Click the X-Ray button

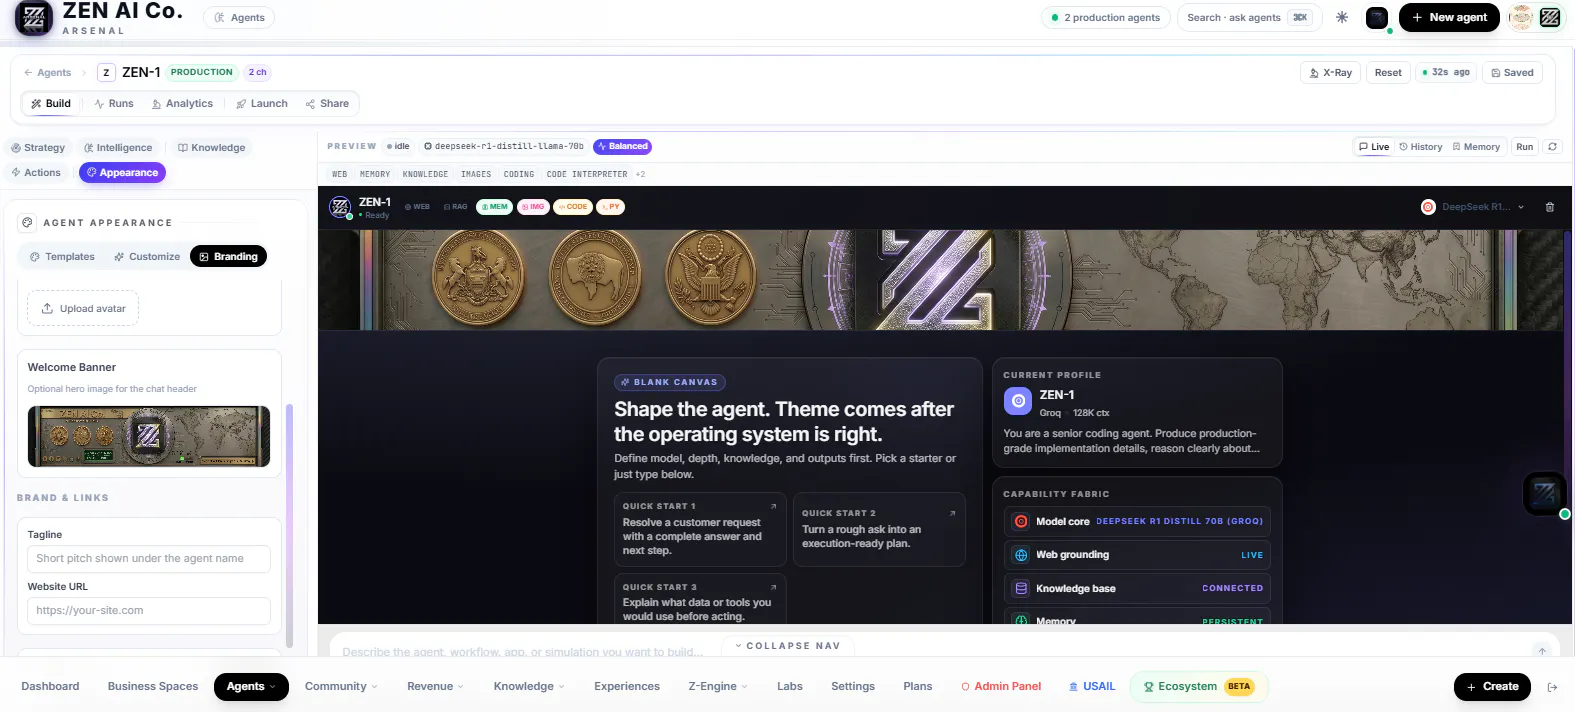point(1330,72)
